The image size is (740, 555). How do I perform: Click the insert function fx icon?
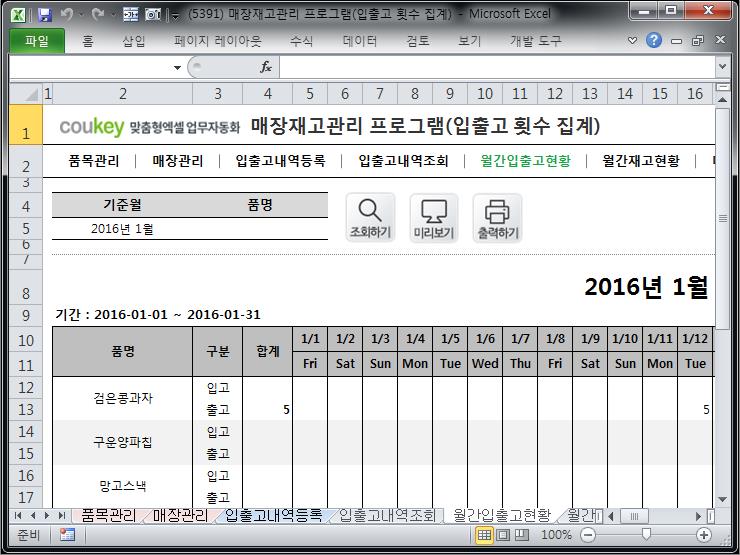pos(266,67)
